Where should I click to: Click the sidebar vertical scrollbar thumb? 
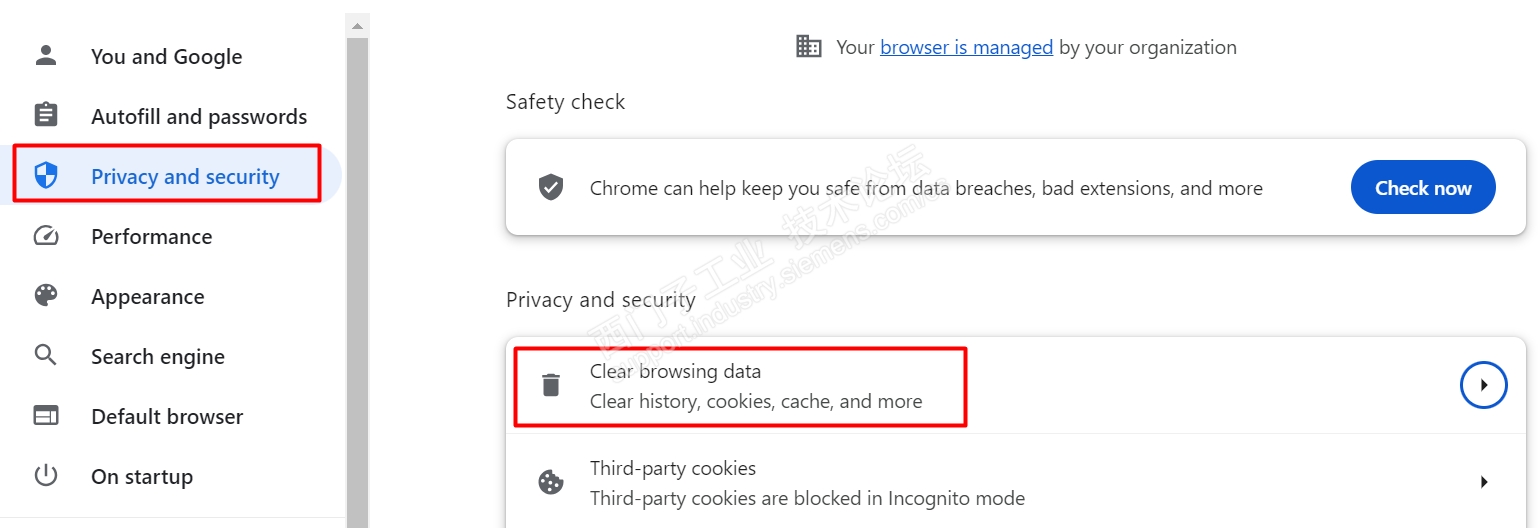357,280
